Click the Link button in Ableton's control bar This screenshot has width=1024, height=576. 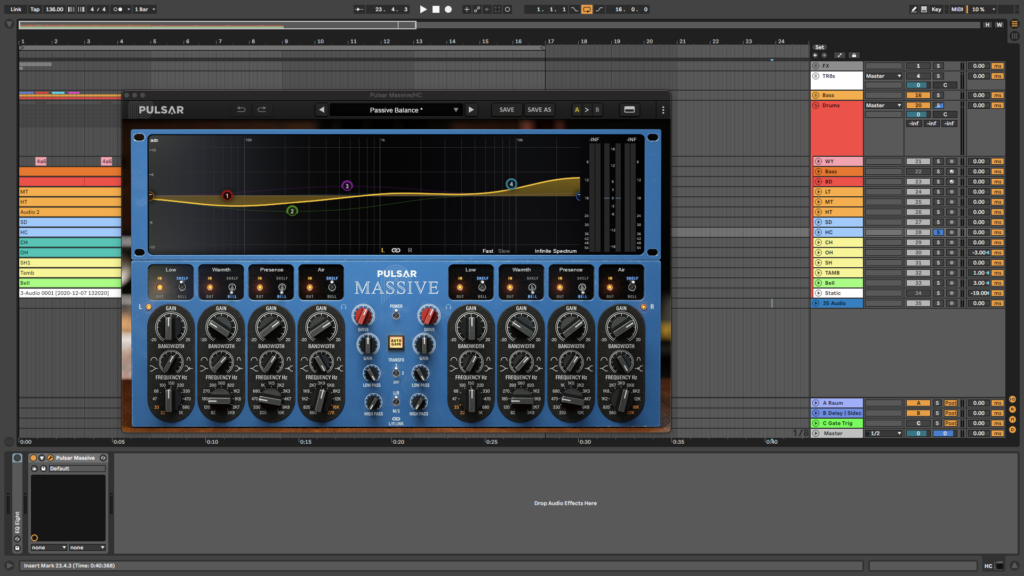click(16, 9)
